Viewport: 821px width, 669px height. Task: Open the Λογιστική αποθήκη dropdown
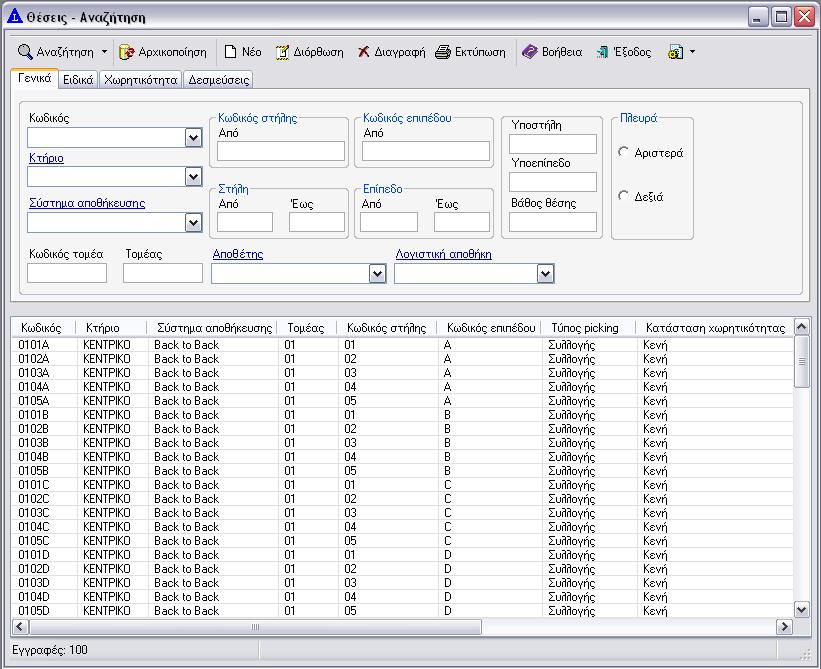(545, 274)
